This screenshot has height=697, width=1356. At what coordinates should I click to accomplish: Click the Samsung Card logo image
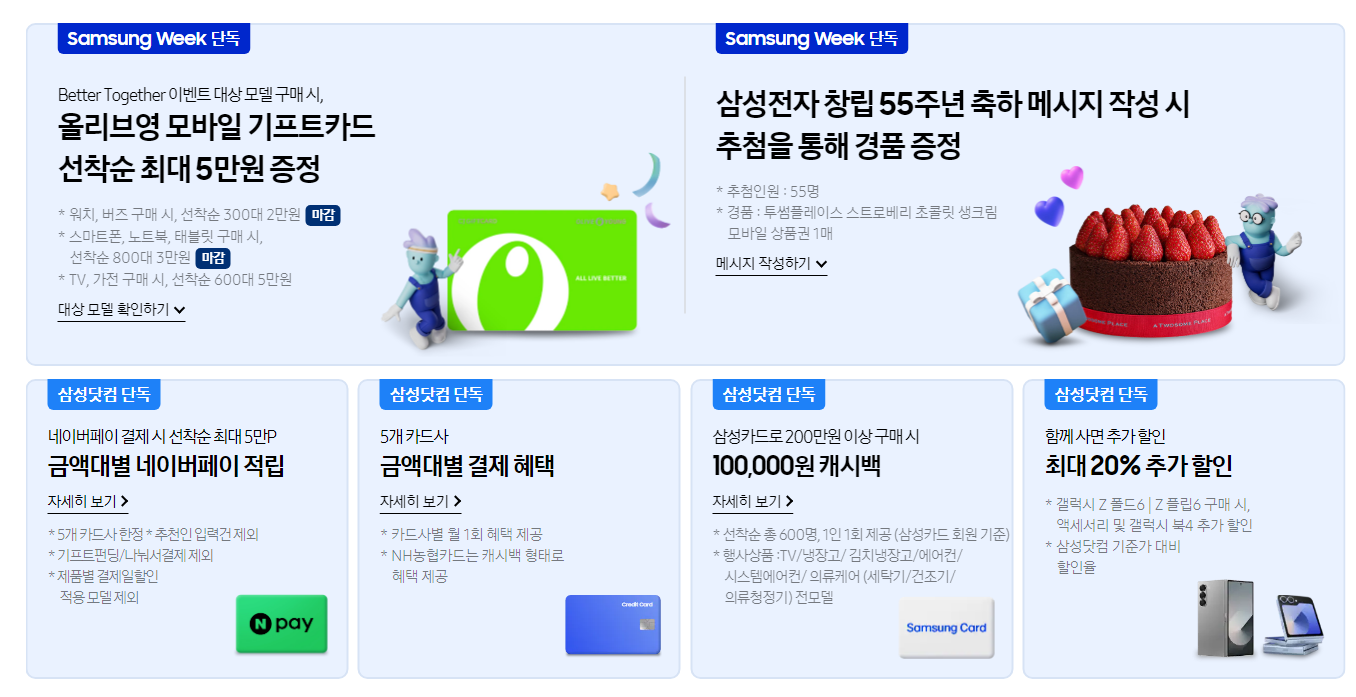[946, 628]
